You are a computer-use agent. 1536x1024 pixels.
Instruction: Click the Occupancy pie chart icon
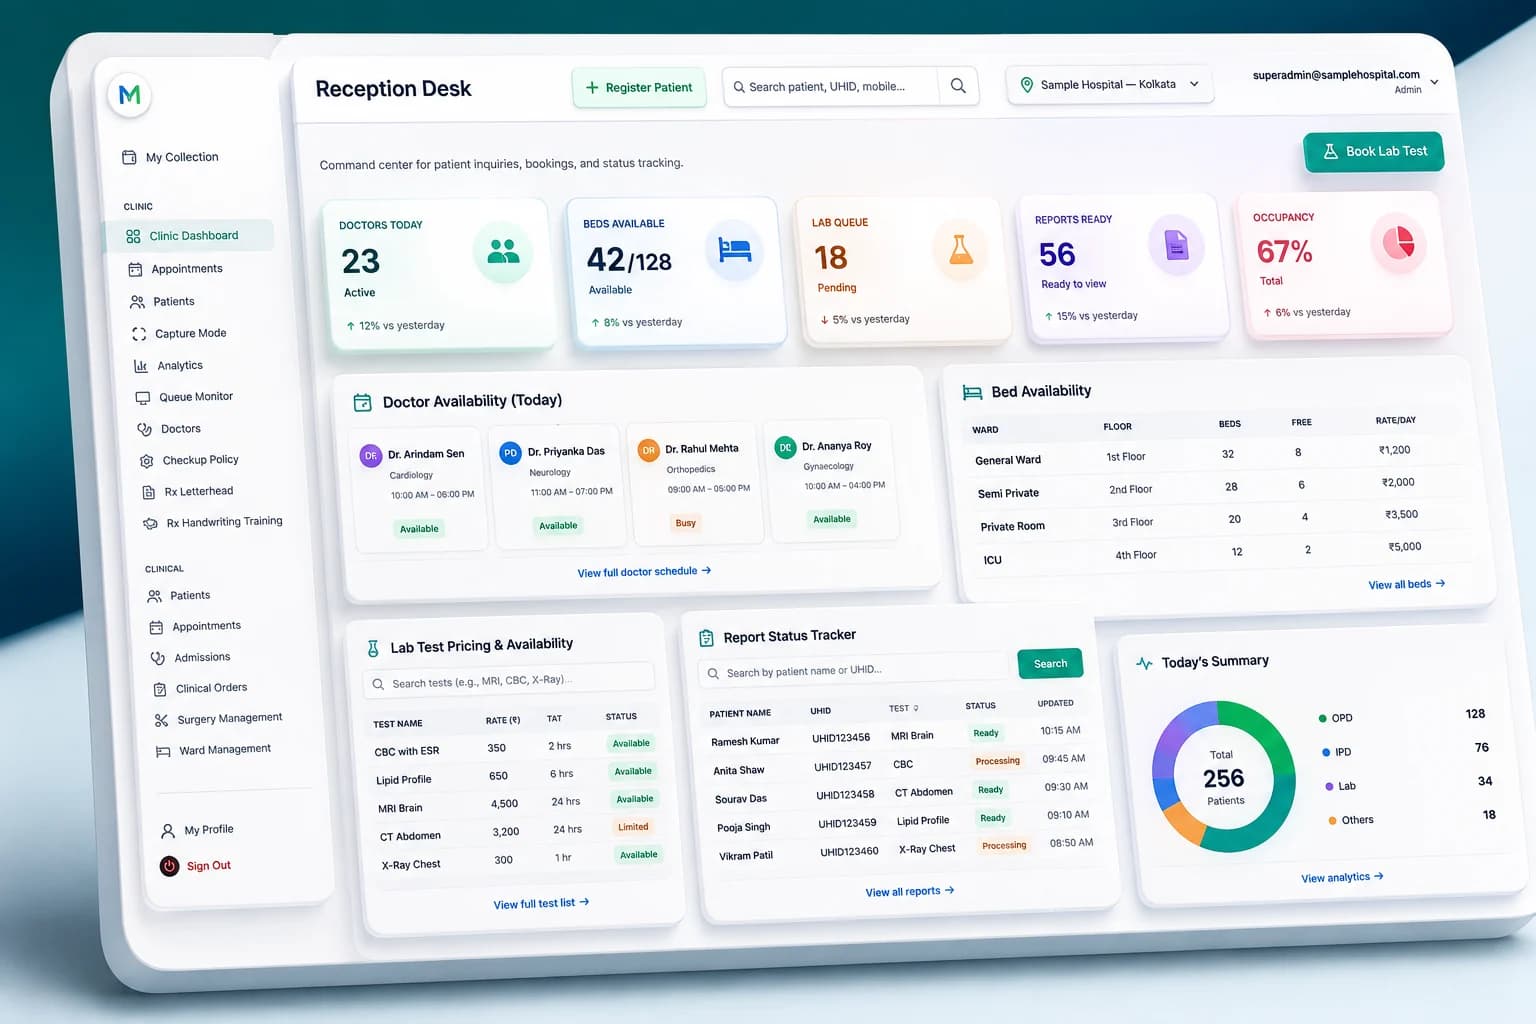pyautogui.click(x=1398, y=242)
